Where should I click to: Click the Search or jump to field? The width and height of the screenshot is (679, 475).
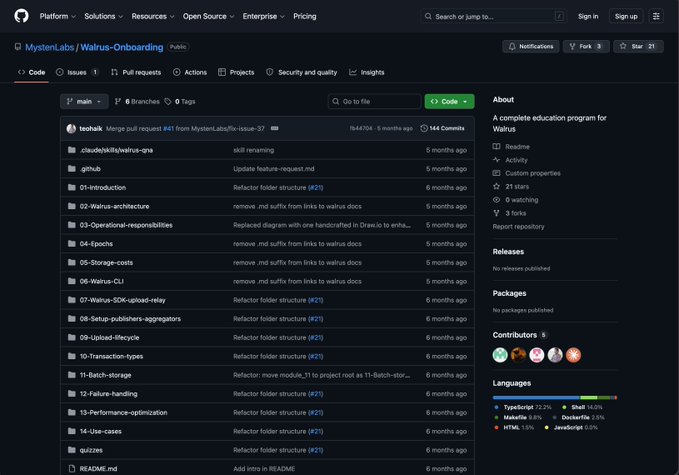(493, 16)
